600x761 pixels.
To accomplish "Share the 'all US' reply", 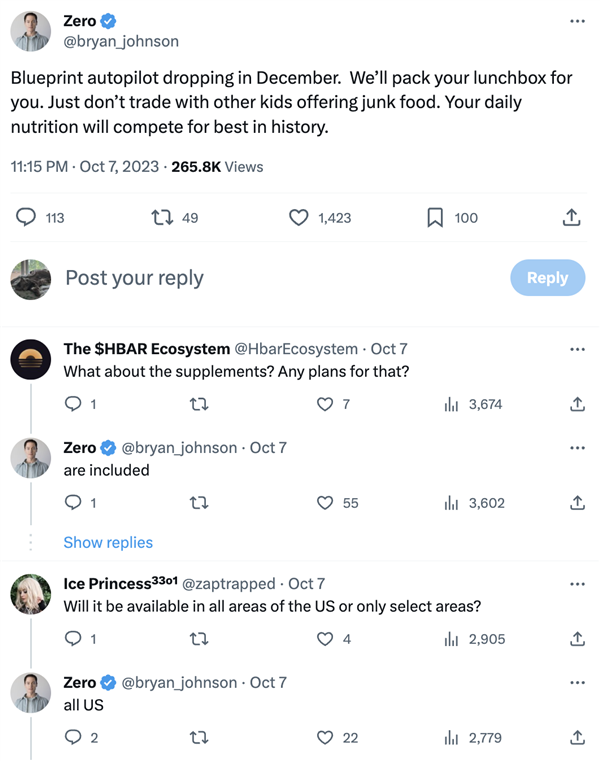I will (576, 738).
